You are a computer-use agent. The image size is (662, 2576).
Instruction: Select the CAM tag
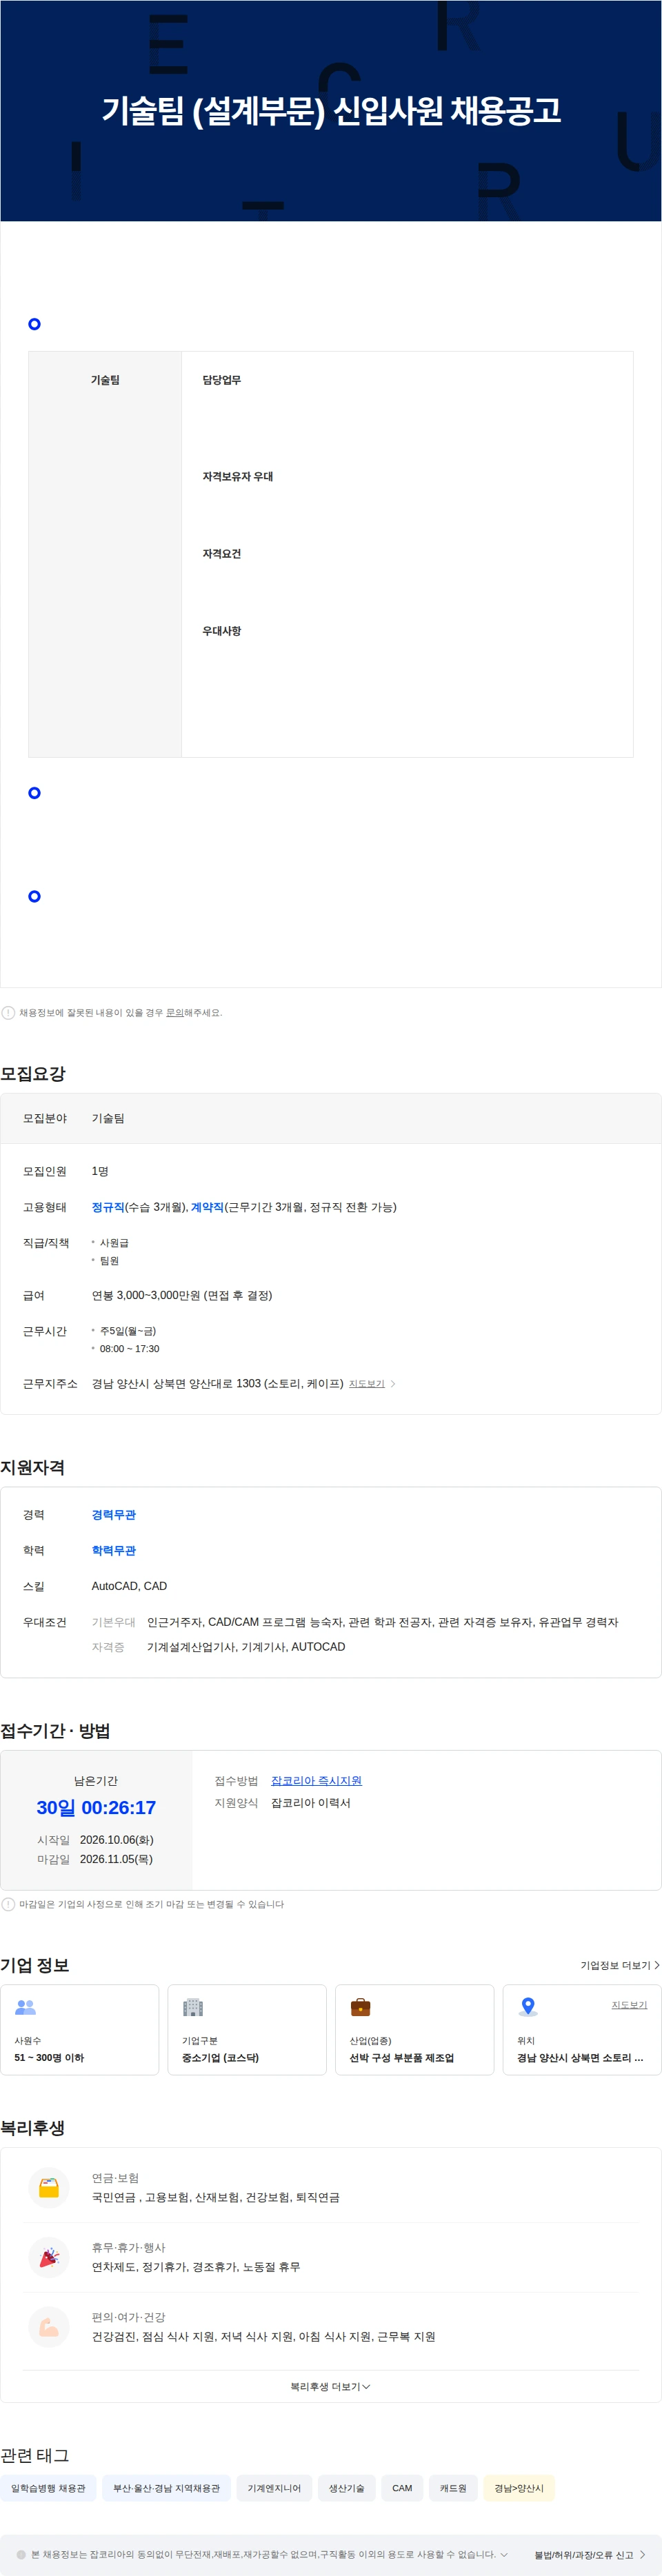402,2488
